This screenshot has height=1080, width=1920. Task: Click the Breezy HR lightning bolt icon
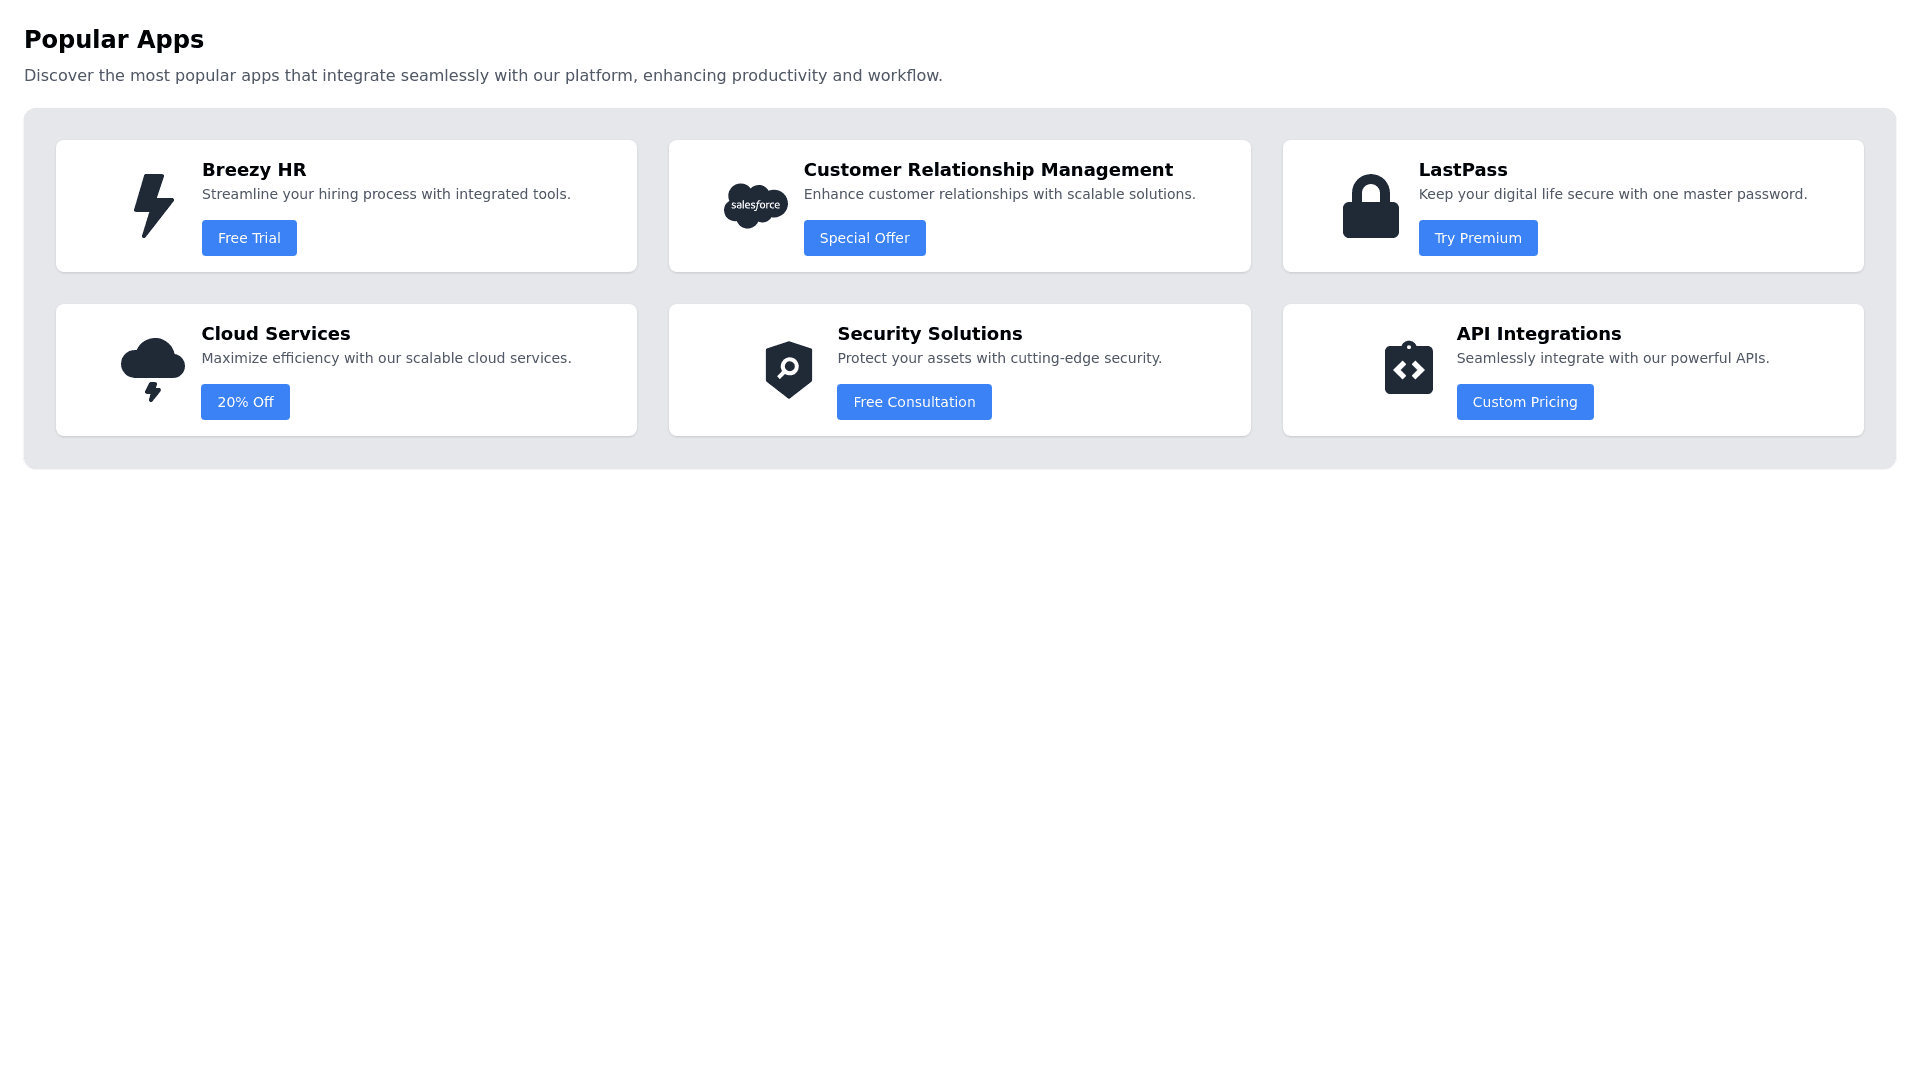(x=154, y=206)
